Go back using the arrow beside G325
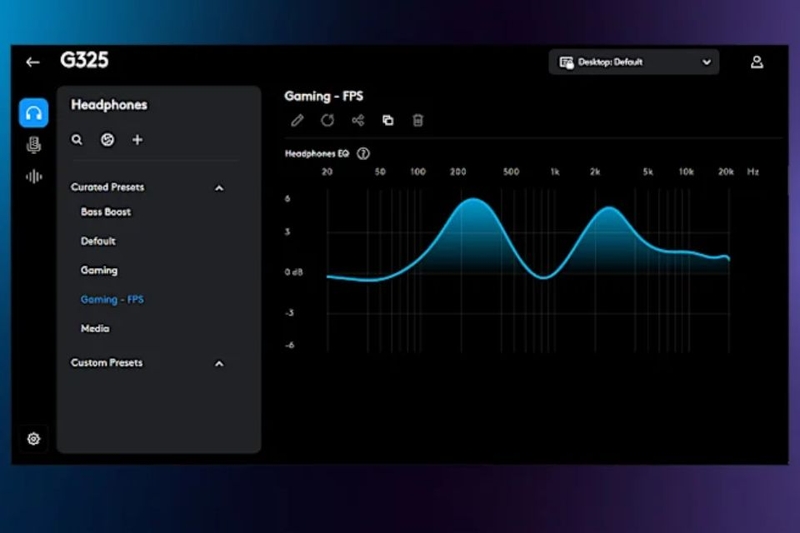 pos(33,62)
